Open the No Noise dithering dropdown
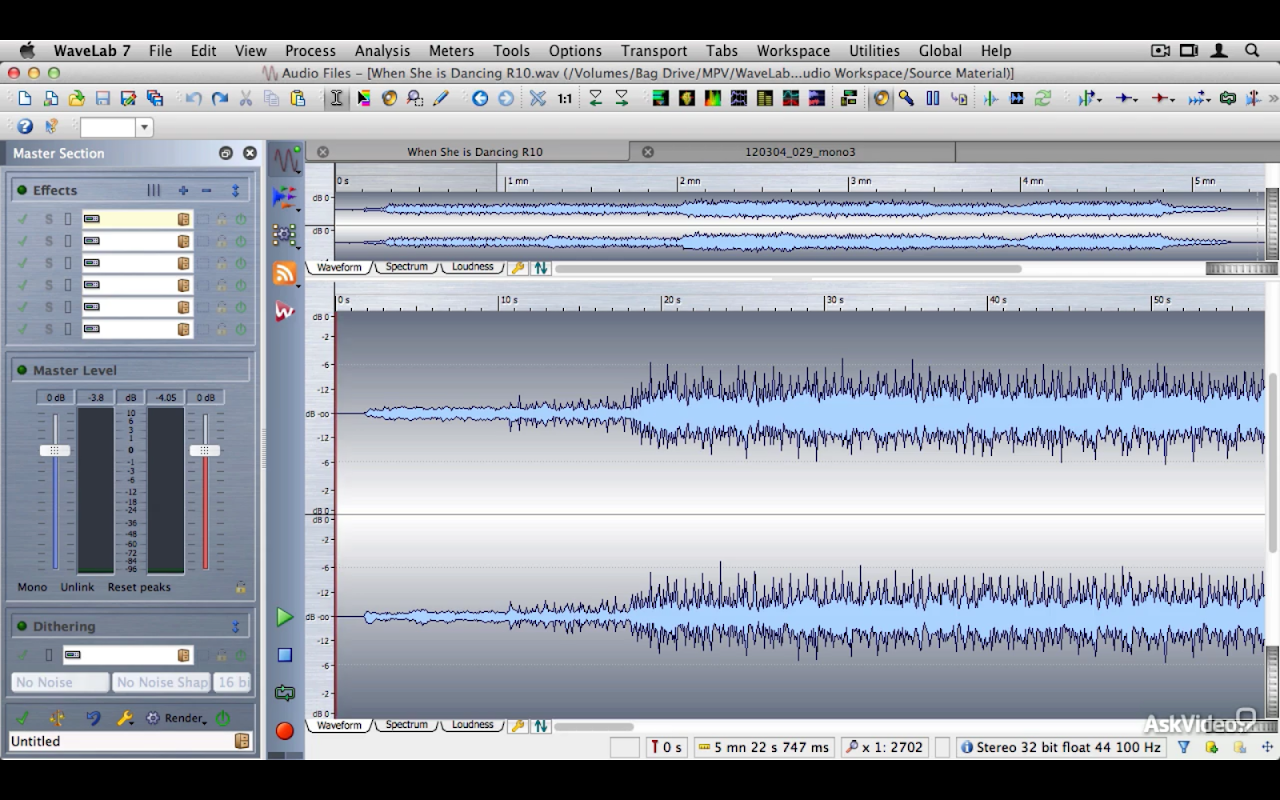The width and height of the screenshot is (1280, 800). coord(60,682)
